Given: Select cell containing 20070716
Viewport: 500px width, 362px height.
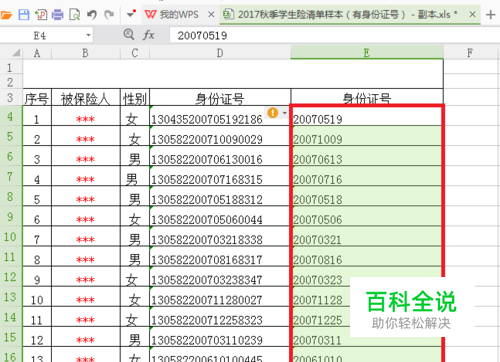Looking at the screenshot, I should coord(367,177).
